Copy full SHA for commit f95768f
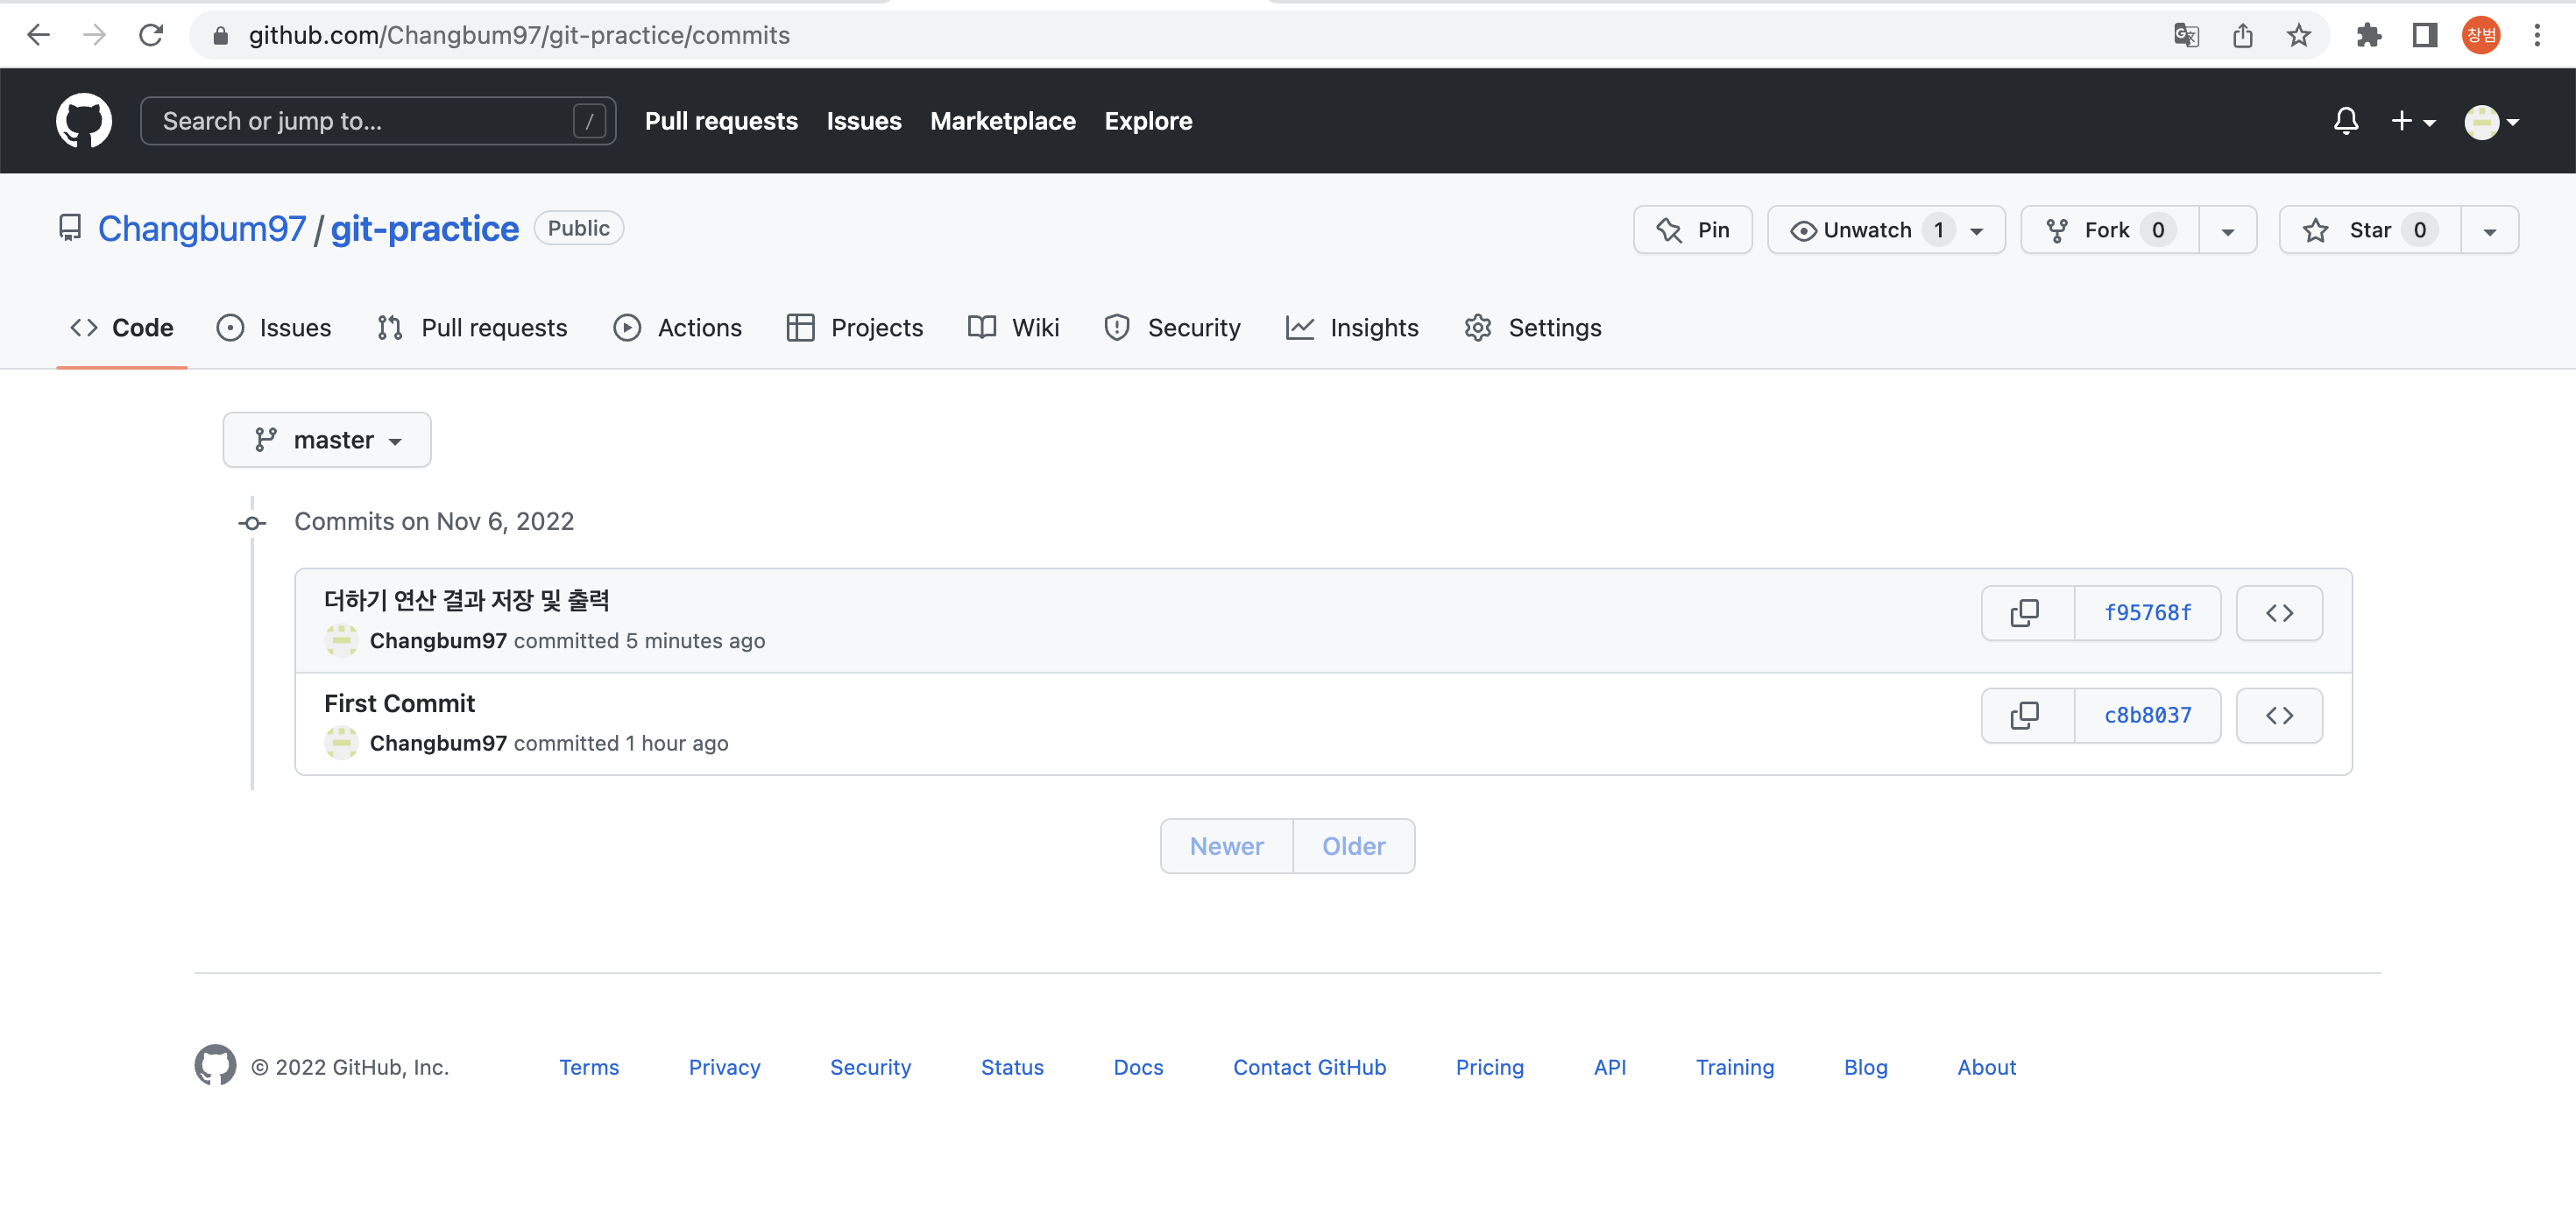Image resolution: width=2576 pixels, height=1207 pixels. pos(2025,613)
